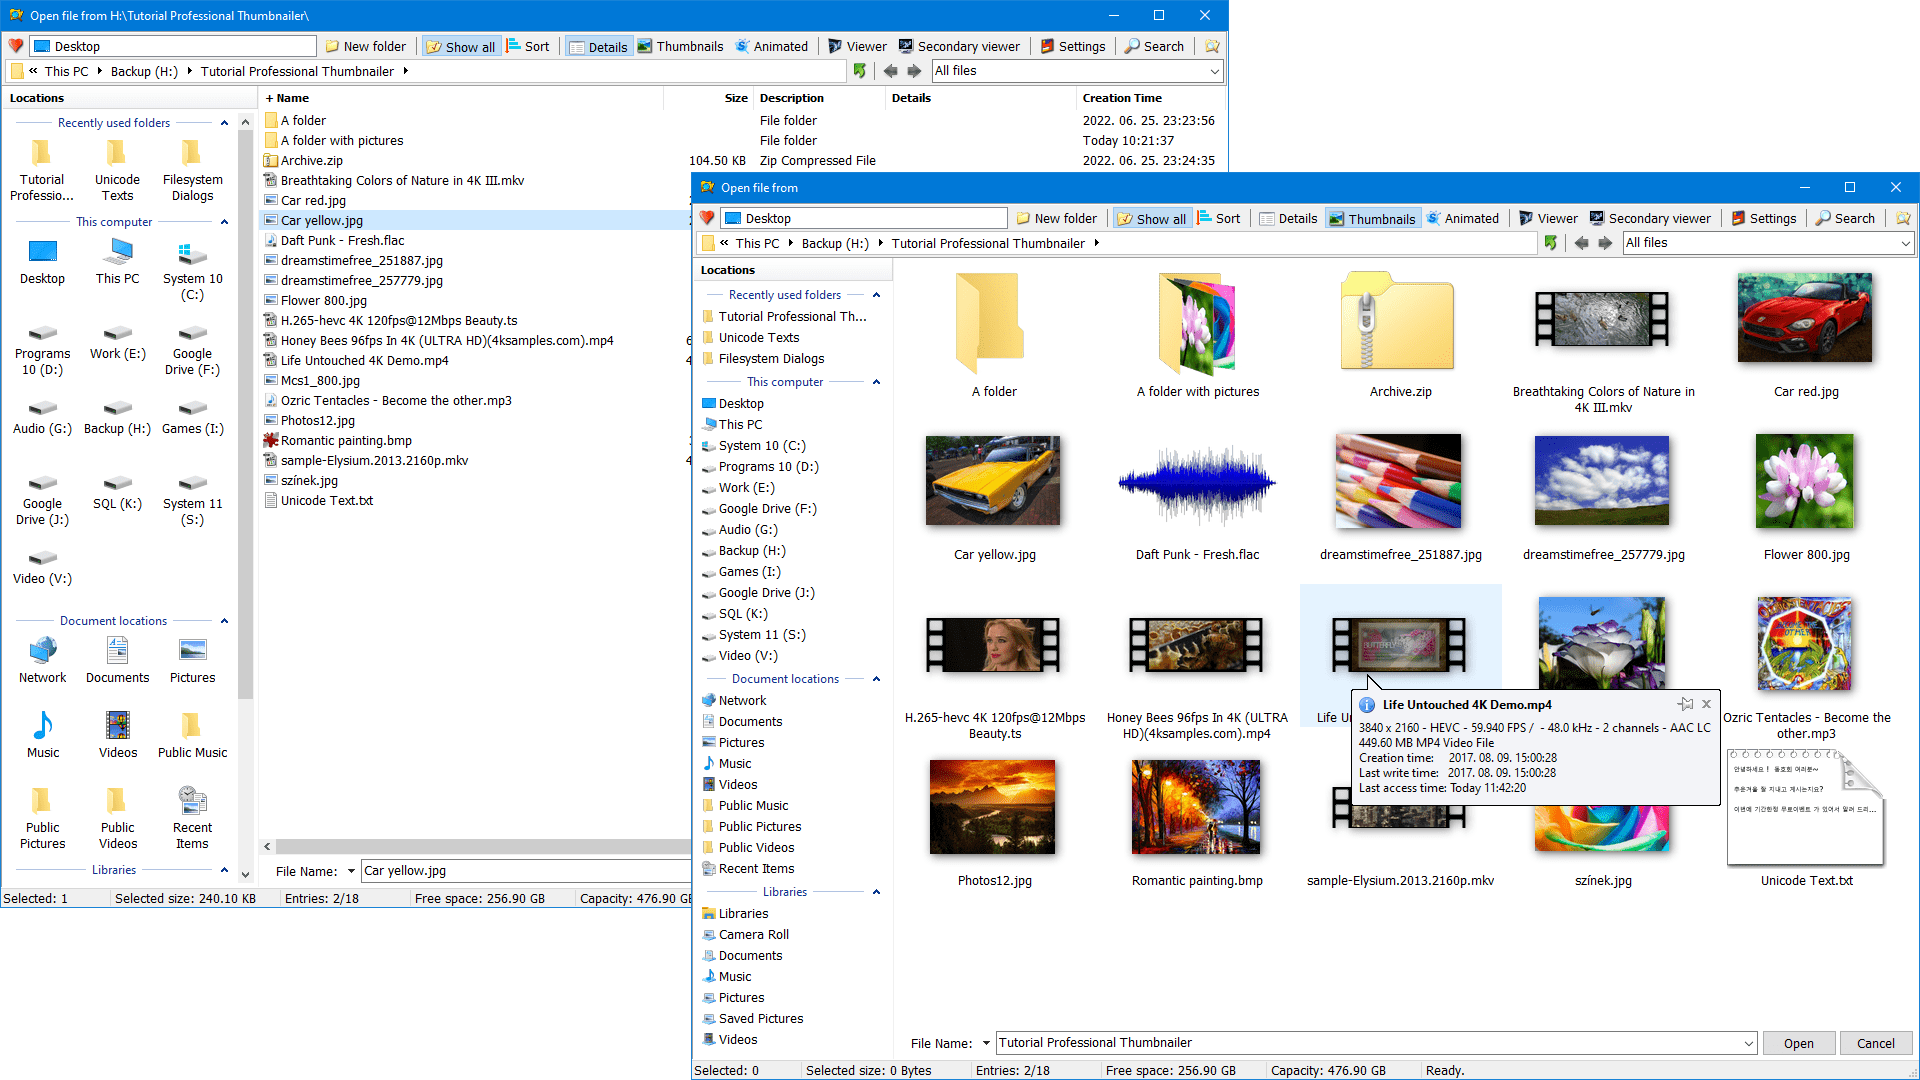
Task: Collapse the Recently used folders section
Action: tap(876, 294)
